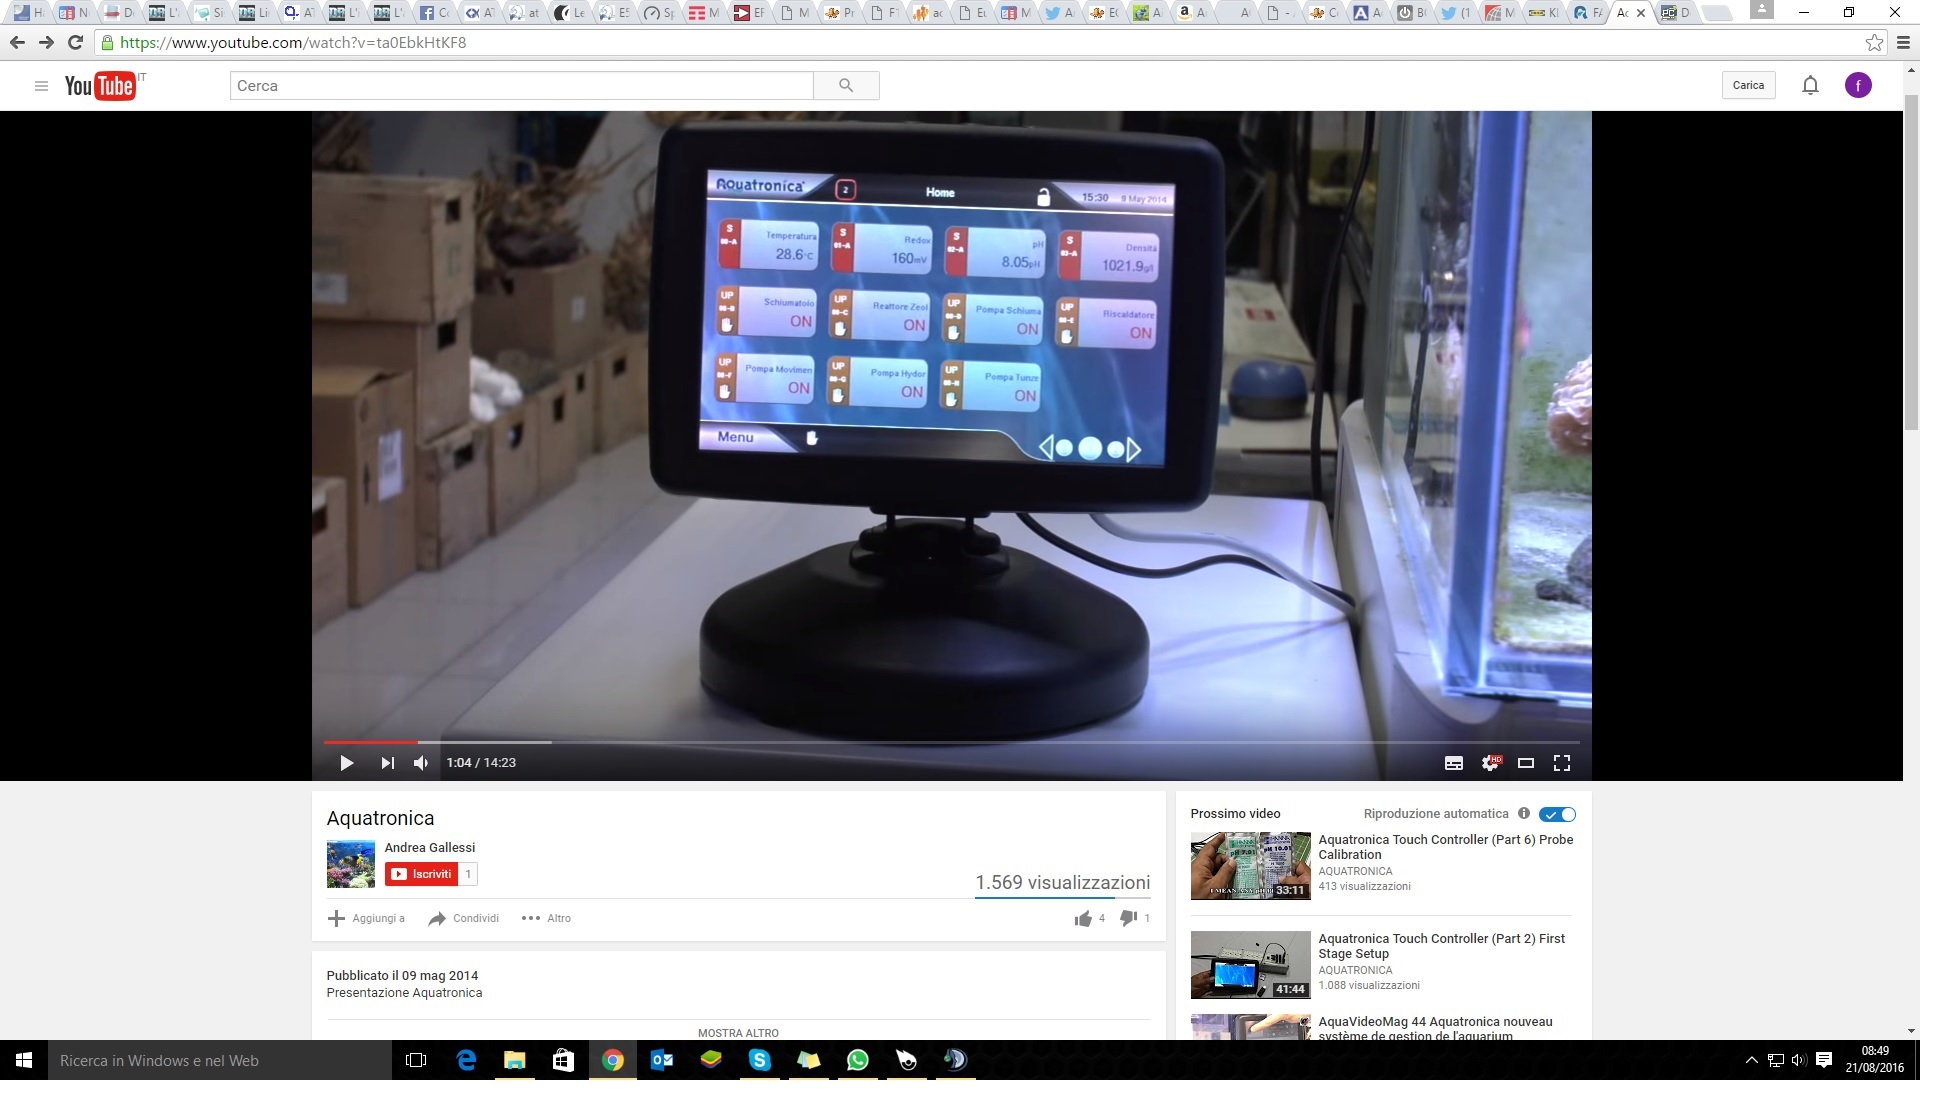Click the Carica upload button
This screenshot has width=1936, height=1104.
click(x=1748, y=85)
